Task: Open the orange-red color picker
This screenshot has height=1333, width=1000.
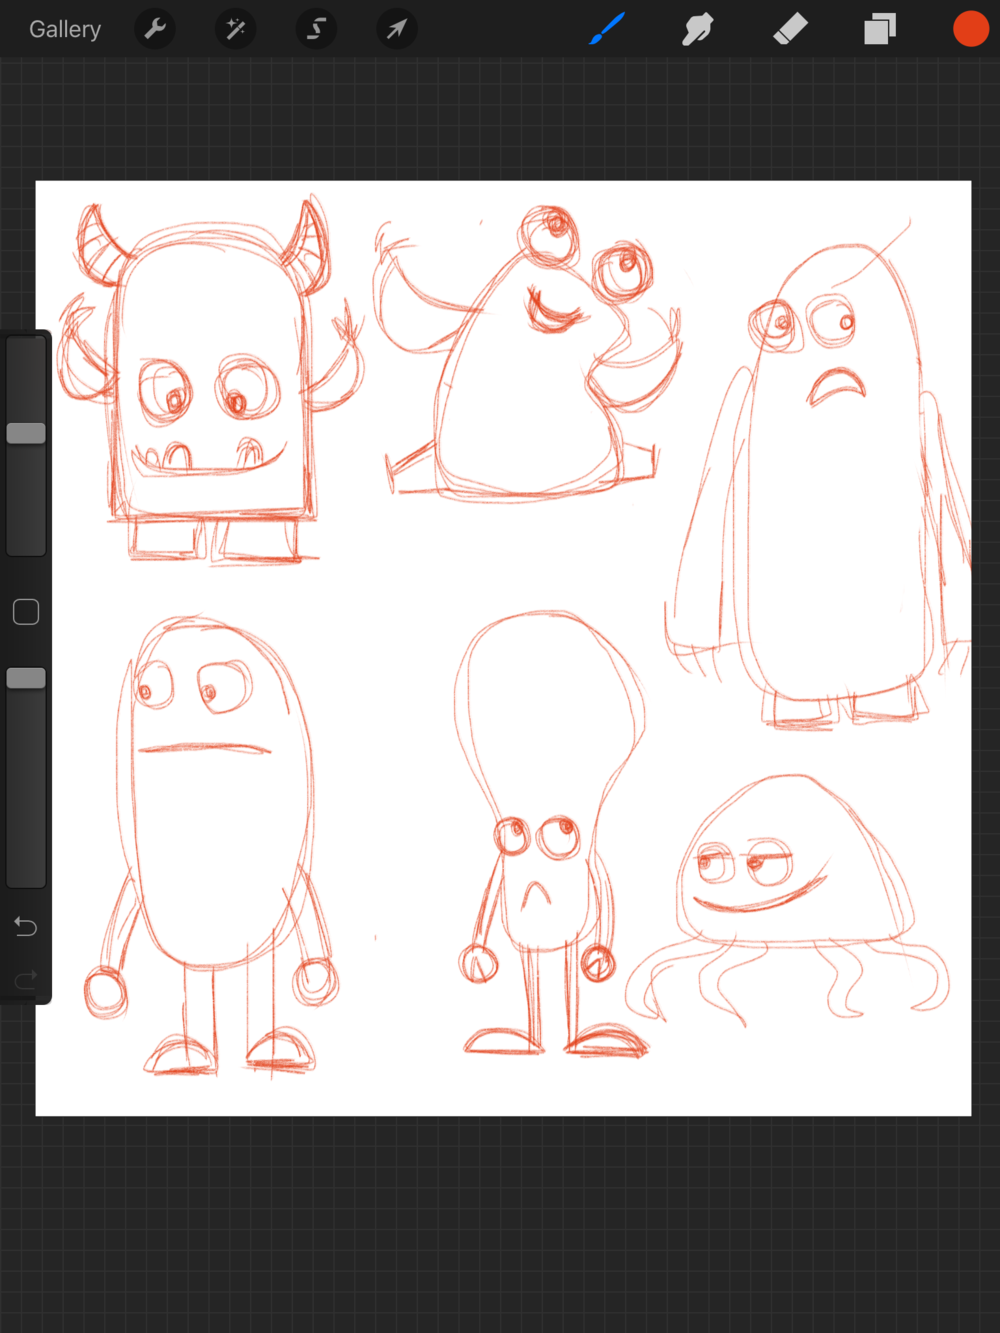Action: pyautogui.click(x=970, y=30)
